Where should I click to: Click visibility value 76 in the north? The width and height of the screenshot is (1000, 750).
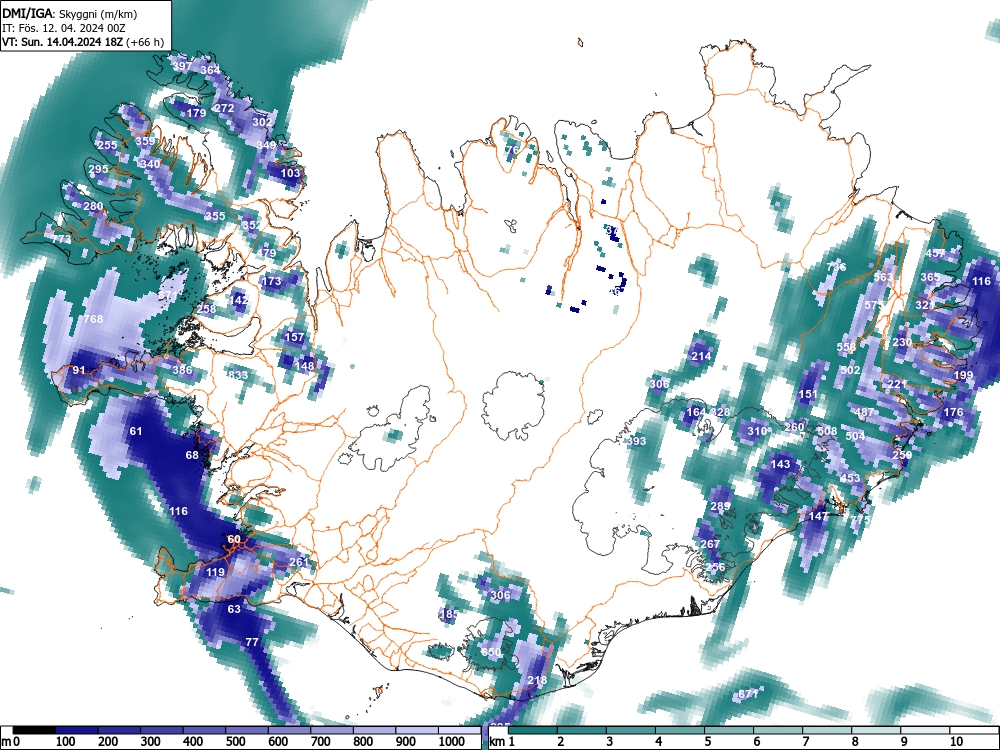point(512,151)
